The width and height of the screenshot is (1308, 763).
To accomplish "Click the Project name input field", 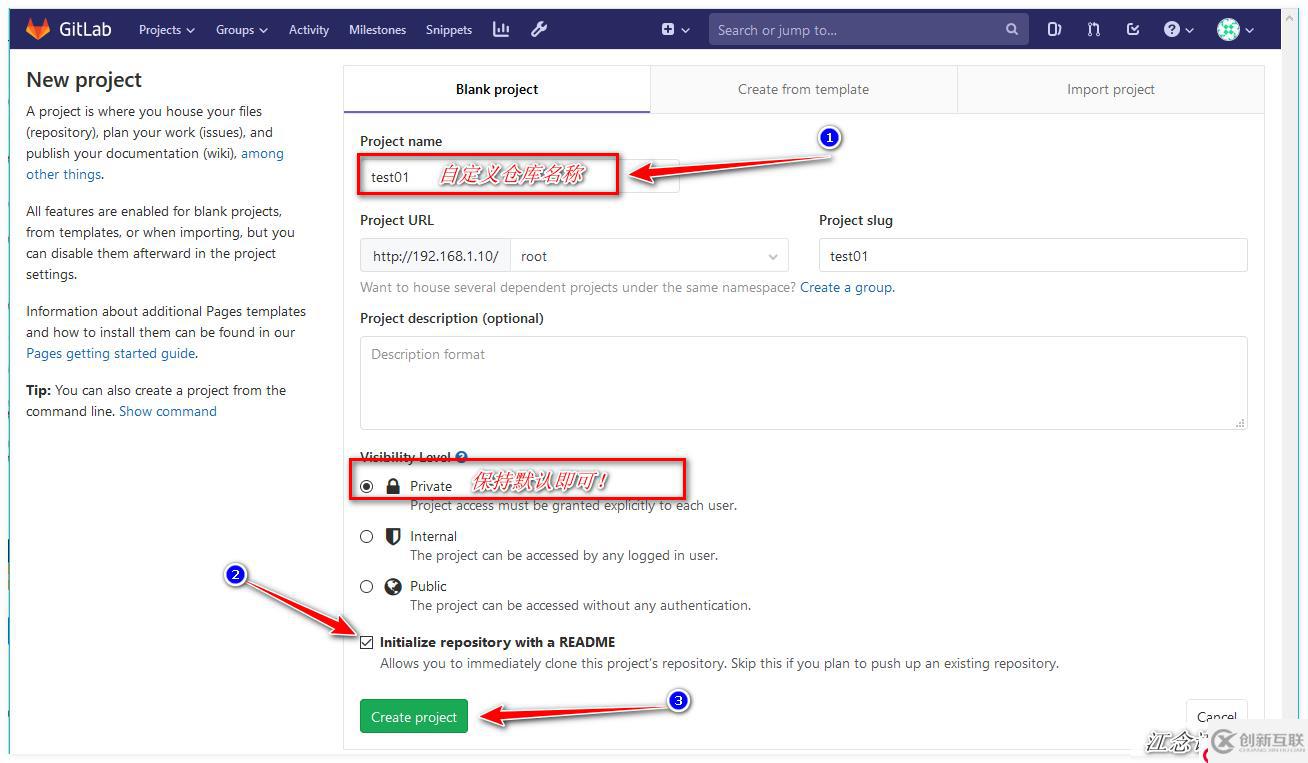I will [519, 176].
